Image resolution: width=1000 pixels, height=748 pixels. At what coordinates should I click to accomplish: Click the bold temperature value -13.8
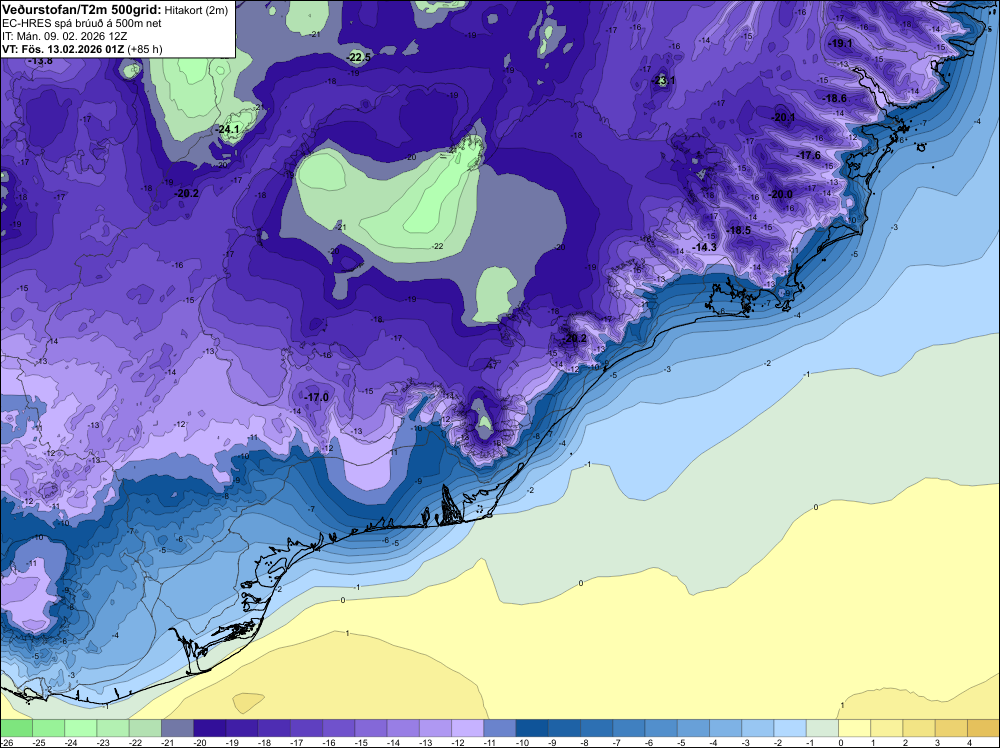click(x=40, y=61)
